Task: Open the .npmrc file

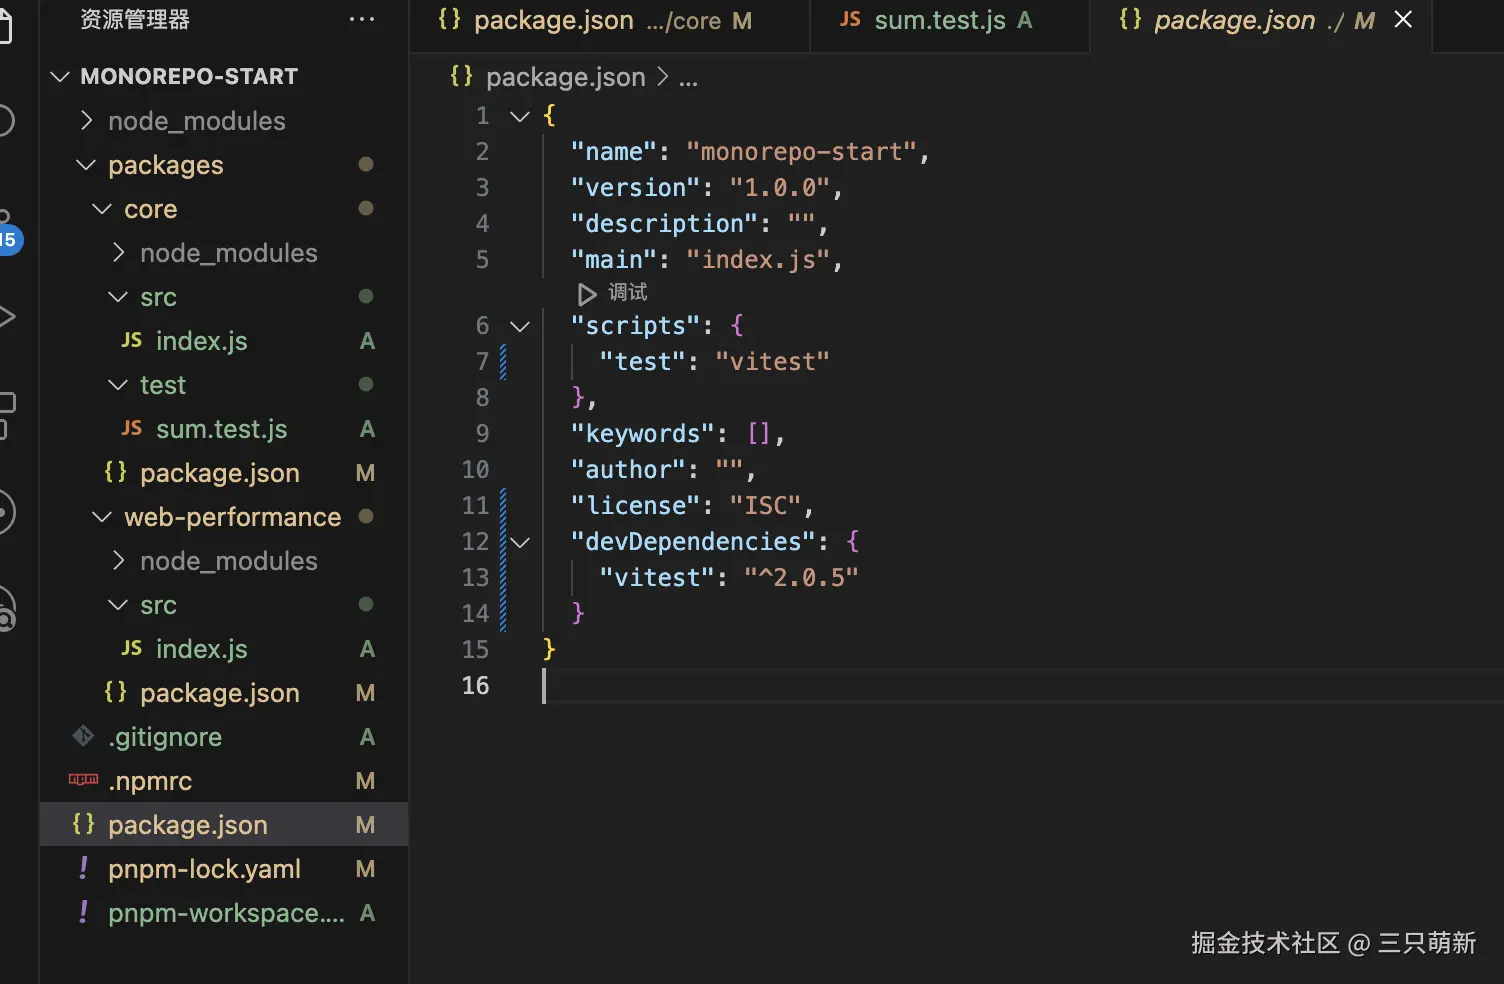Action: point(224,781)
